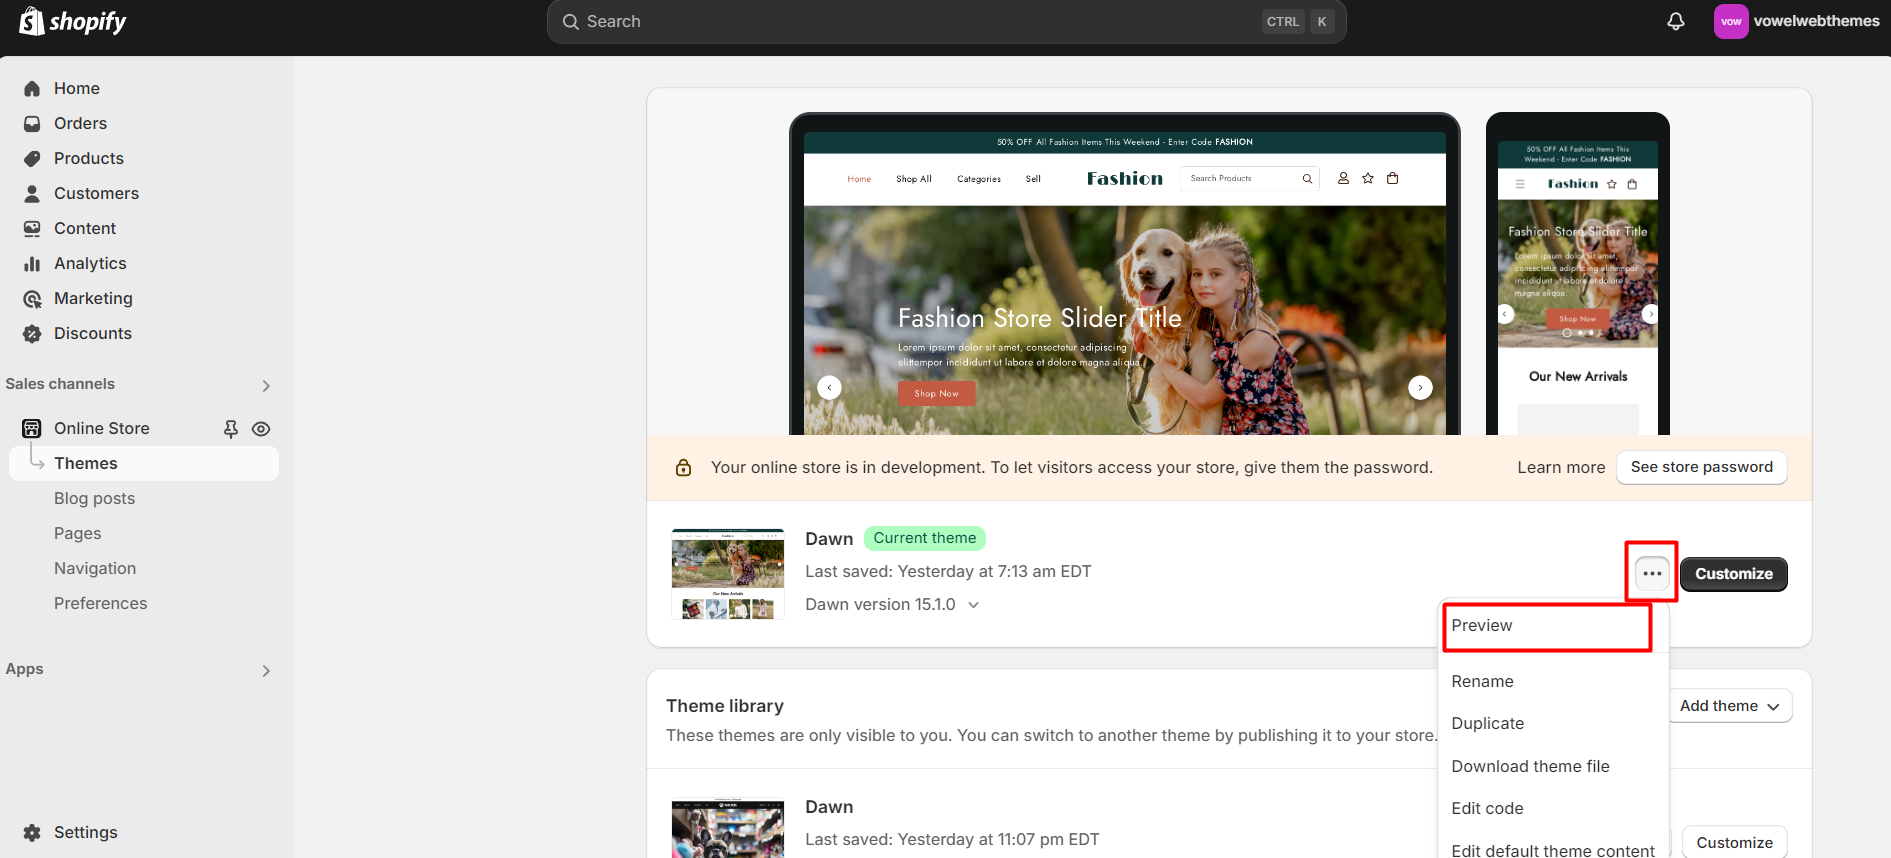Click the search magnifier icon

pyautogui.click(x=571, y=22)
